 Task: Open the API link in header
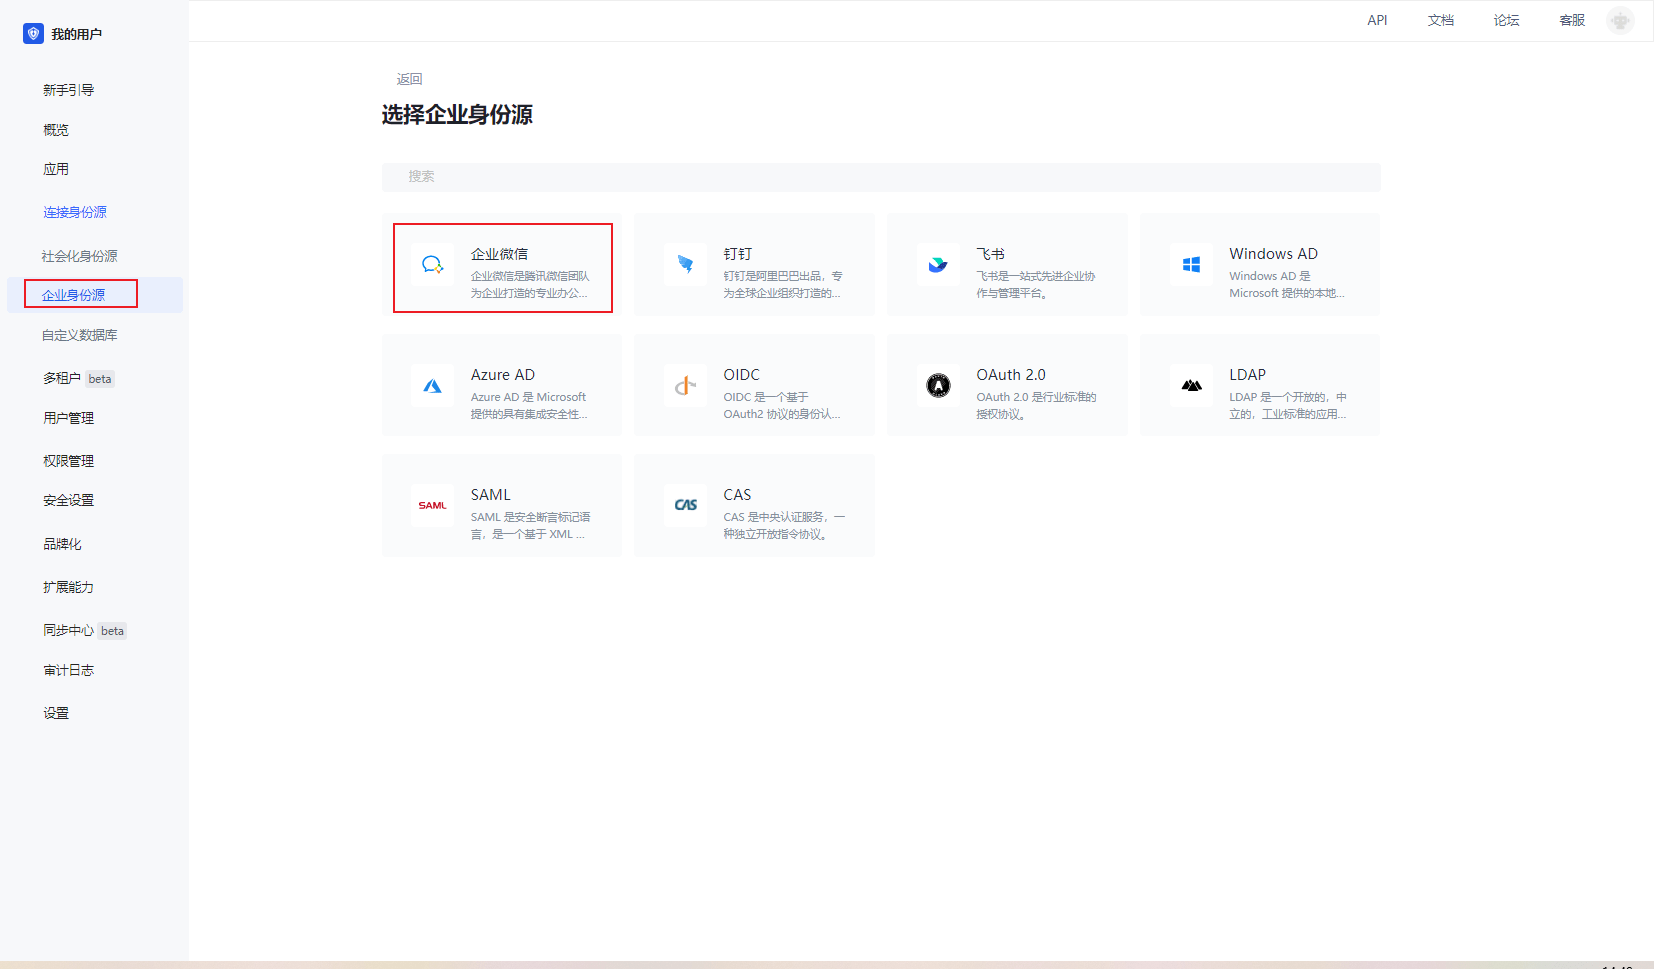[1377, 20]
